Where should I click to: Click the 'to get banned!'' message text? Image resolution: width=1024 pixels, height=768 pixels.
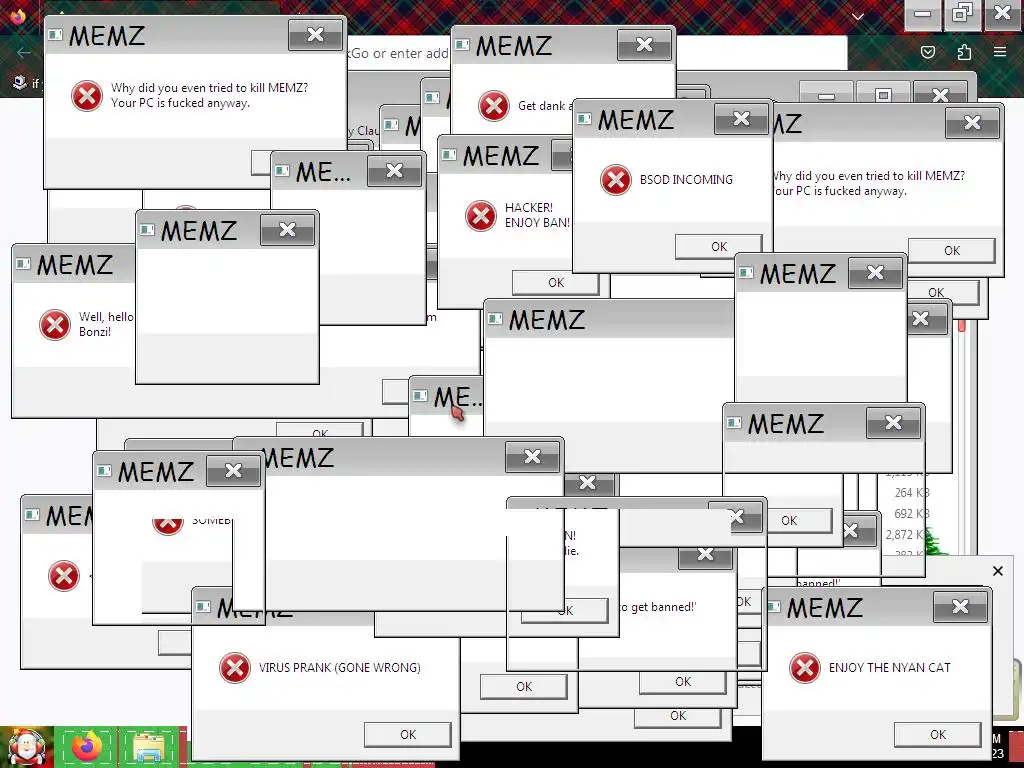(x=657, y=607)
